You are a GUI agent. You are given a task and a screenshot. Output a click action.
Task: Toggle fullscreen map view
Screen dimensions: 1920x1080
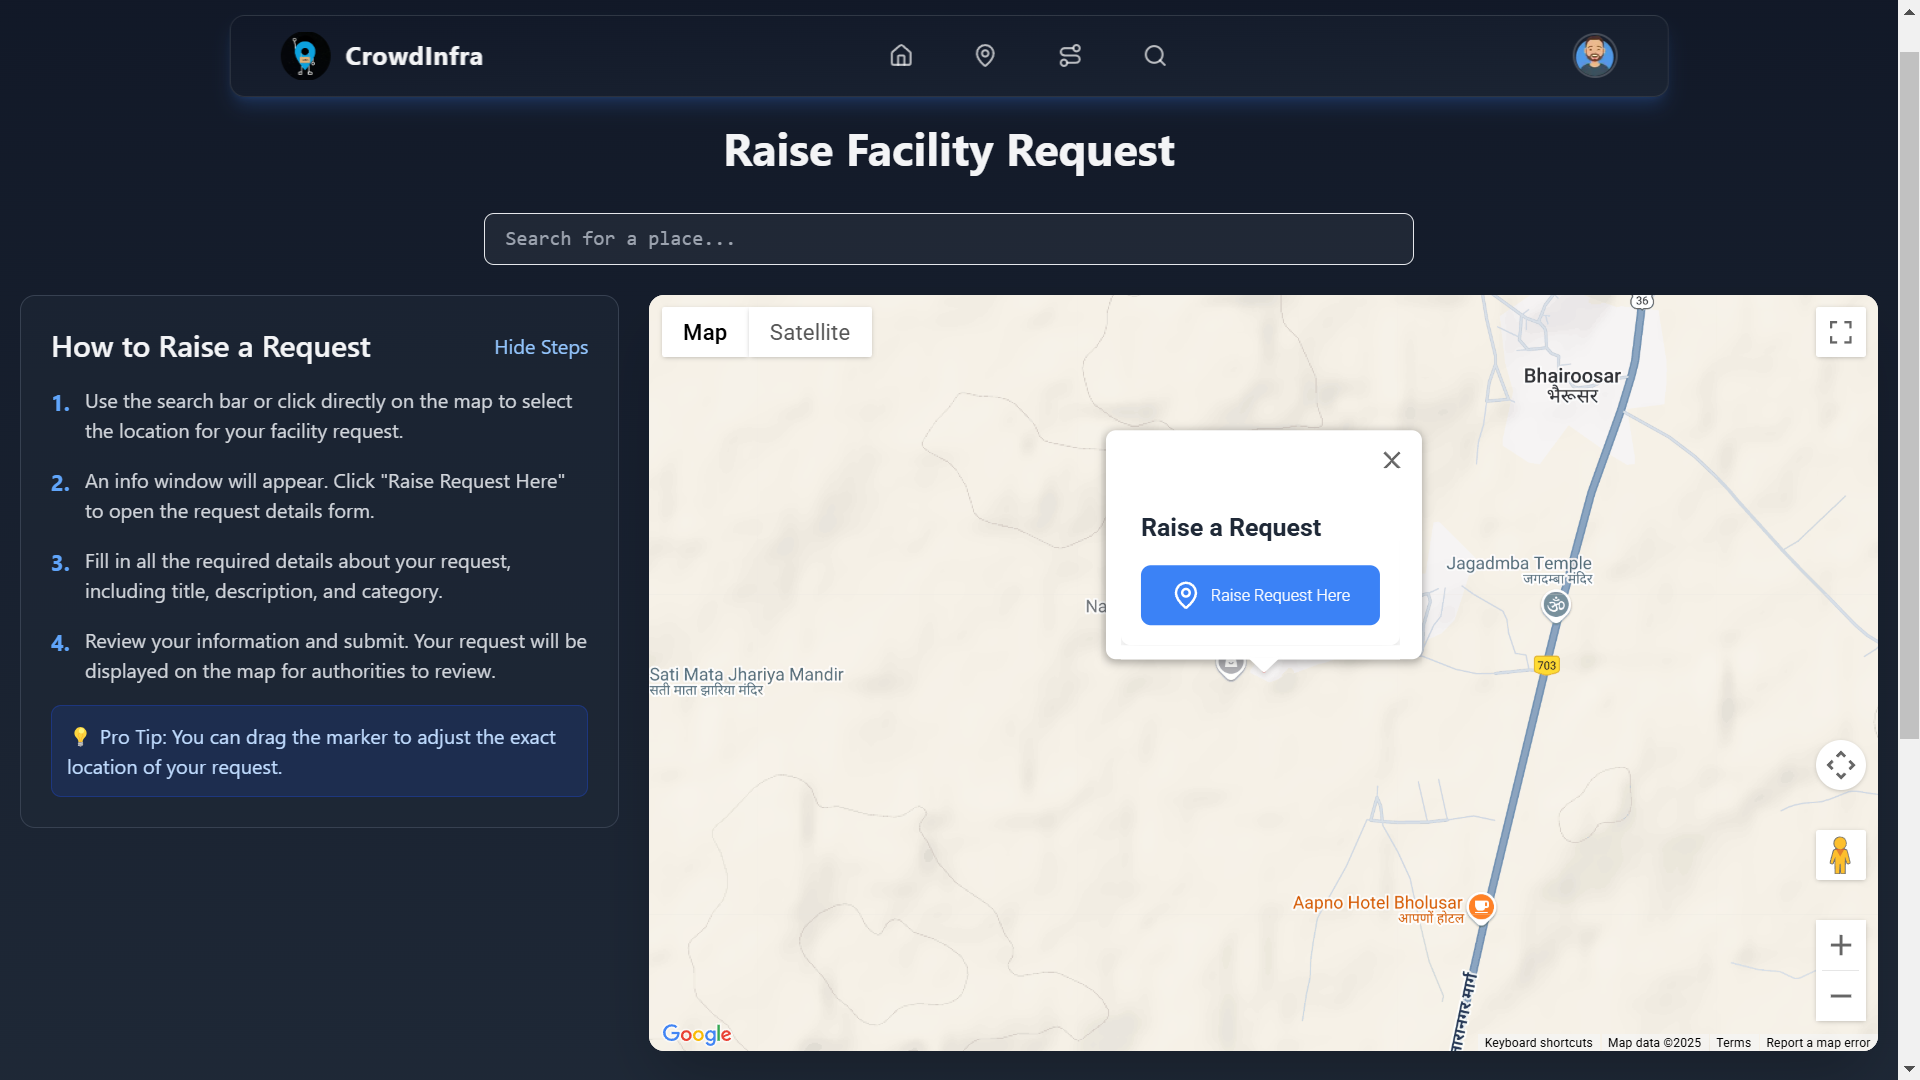tap(1840, 332)
